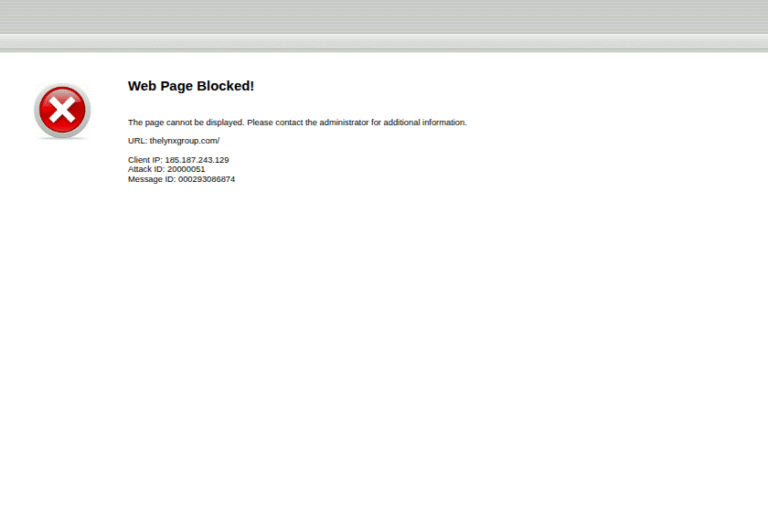Click the "Web Page Blocked!" heading
Viewport: 768px width, 512px height.
(x=191, y=86)
